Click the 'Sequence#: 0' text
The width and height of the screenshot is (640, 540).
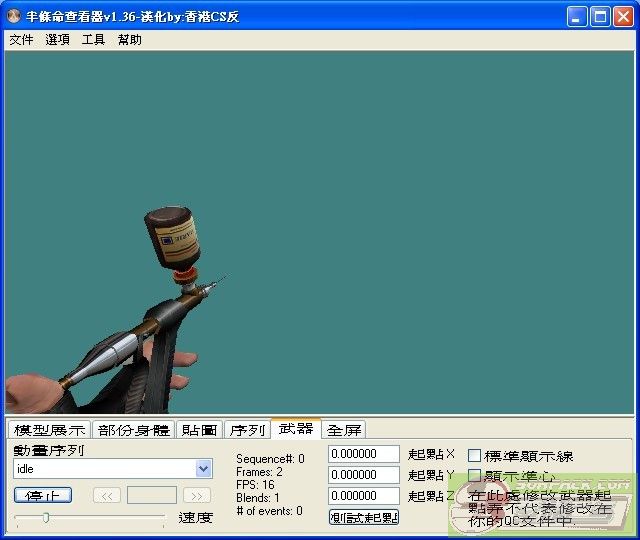[x=270, y=459]
